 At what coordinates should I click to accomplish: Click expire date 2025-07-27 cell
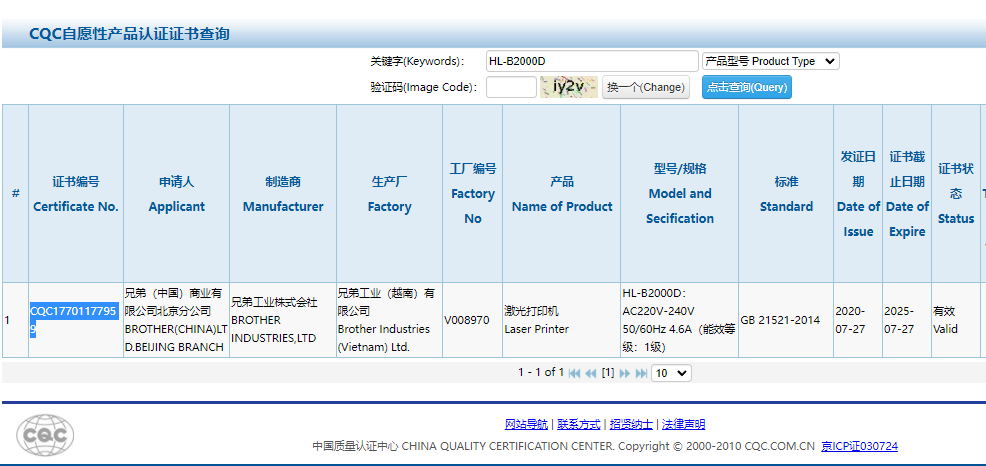click(907, 320)
